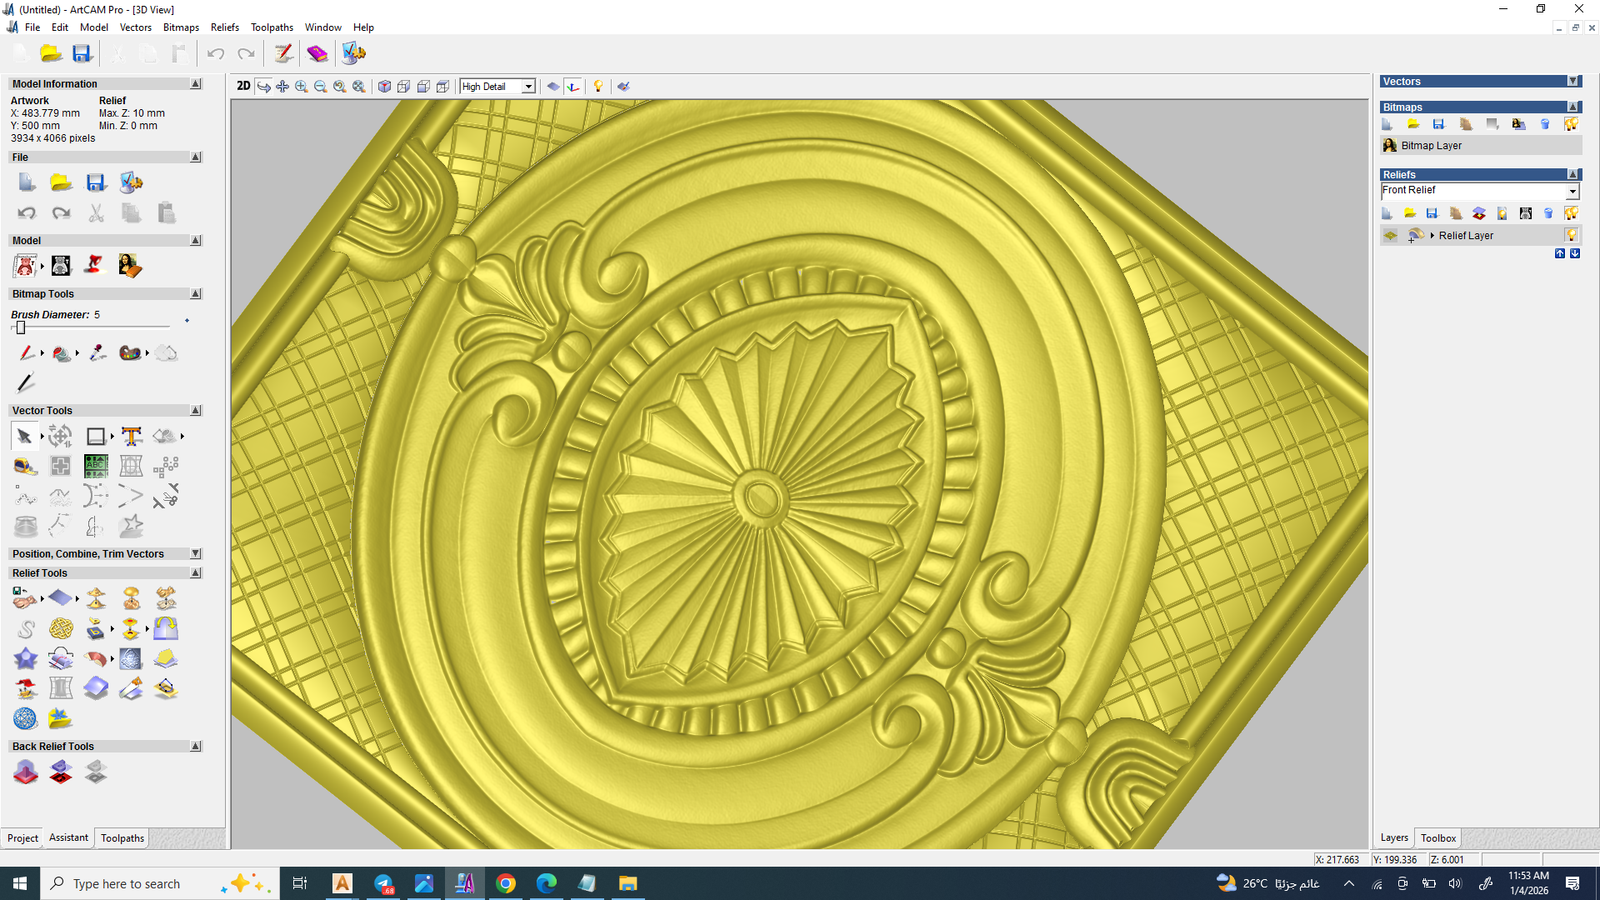The image size is (1600, 900).
Task: Expand the Position, Combine, Trim Vectors section
Action: tap(195, 554)
